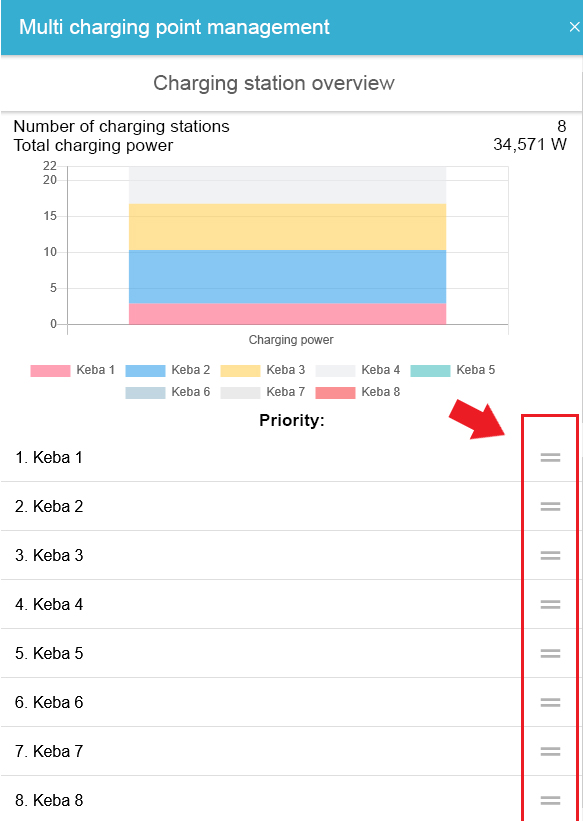Click the Keba 8 red legend swatch

click(335, 393)
